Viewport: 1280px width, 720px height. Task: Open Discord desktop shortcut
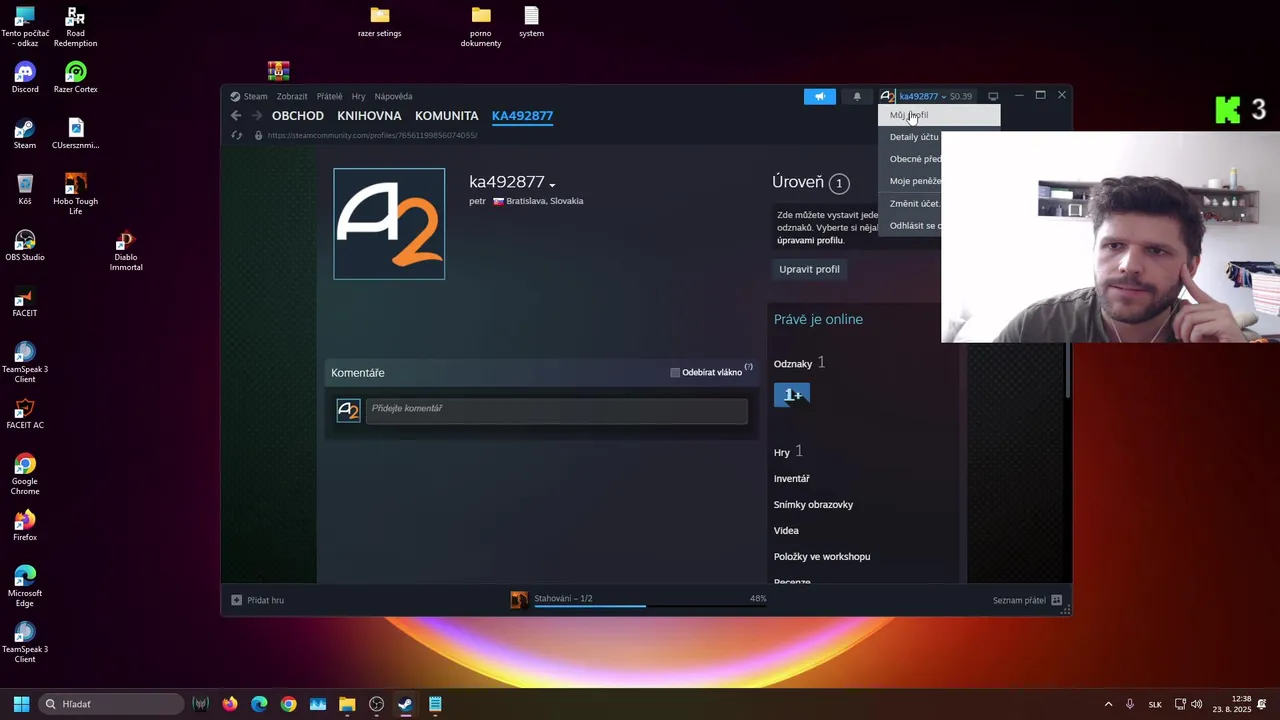point(25,77)
